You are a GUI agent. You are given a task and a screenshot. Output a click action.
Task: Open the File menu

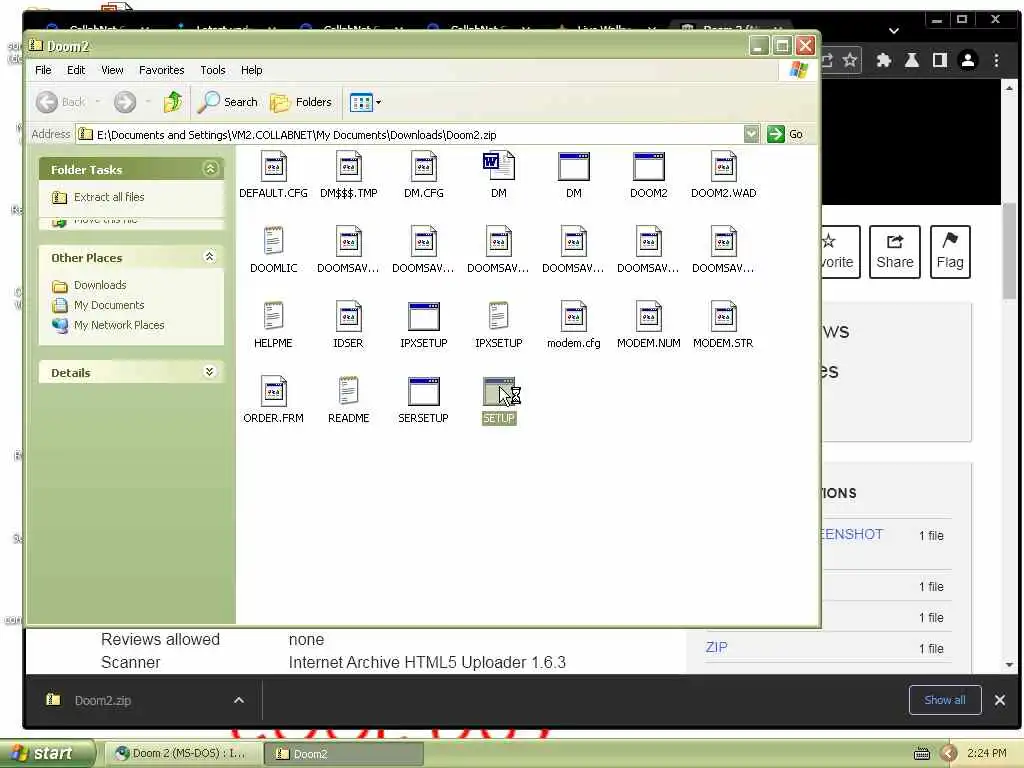[x=43, y=70]
